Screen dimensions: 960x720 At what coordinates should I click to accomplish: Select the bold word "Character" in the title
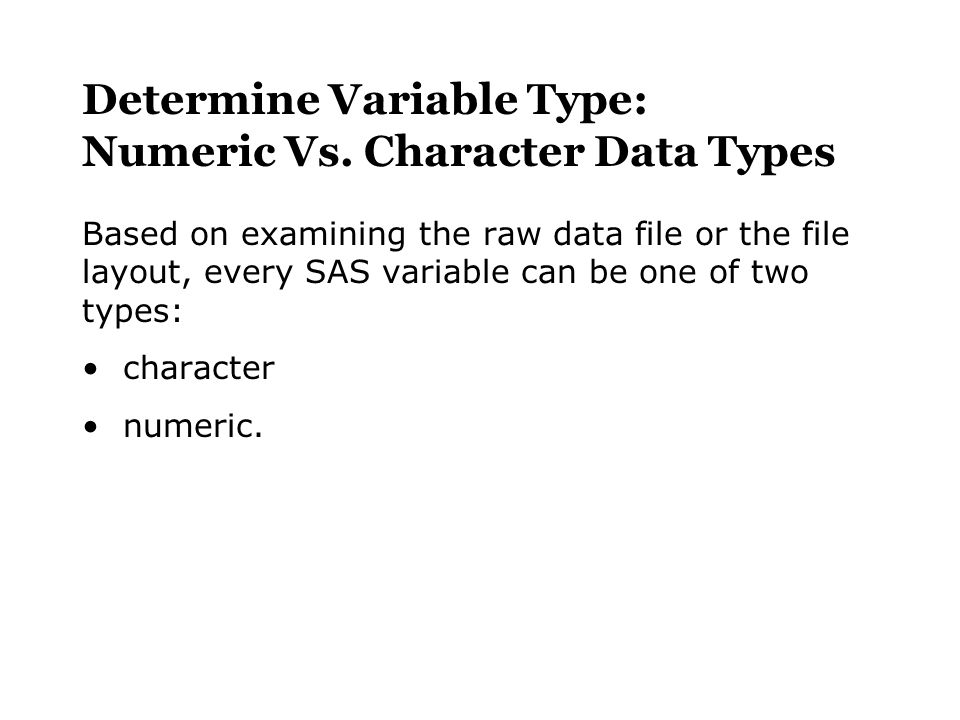(474, 152)
